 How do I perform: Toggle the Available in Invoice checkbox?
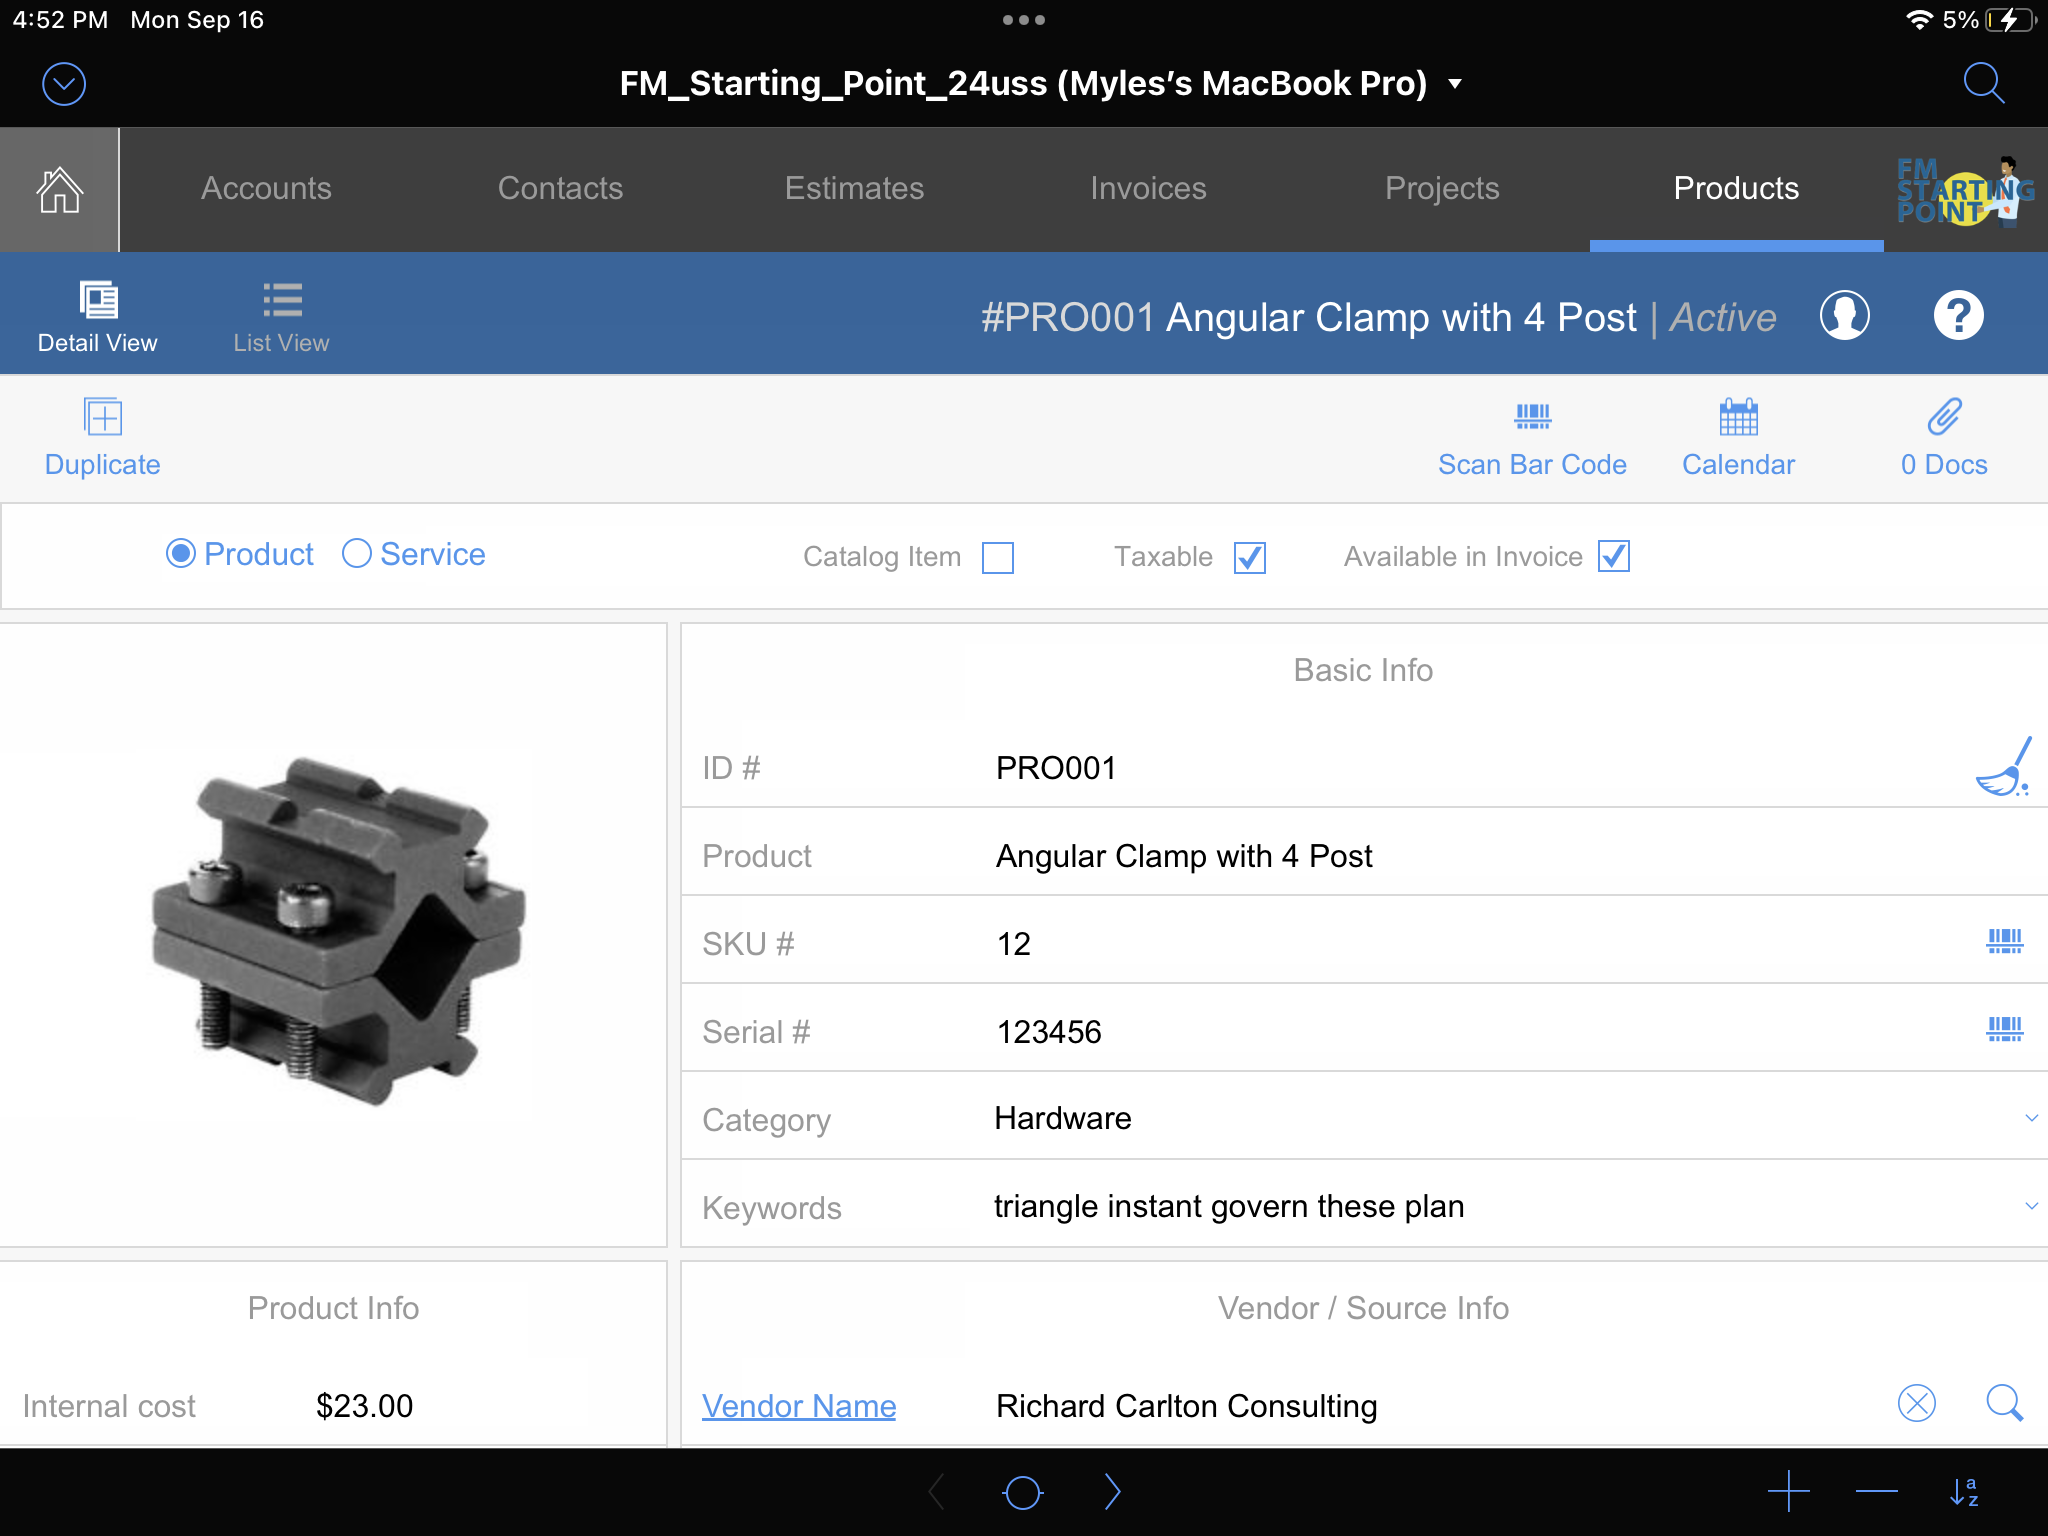pyautogui.click(x=1613, y=555)
